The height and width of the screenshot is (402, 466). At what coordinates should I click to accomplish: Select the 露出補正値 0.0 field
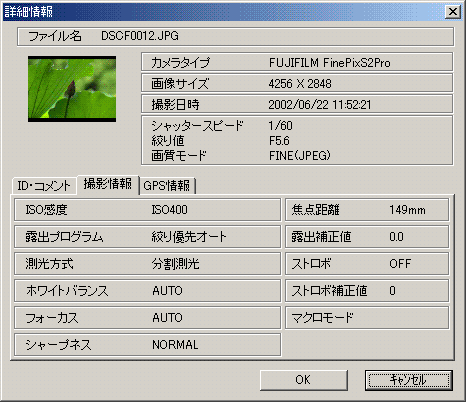pyautogui.click(x=367, y=237)
